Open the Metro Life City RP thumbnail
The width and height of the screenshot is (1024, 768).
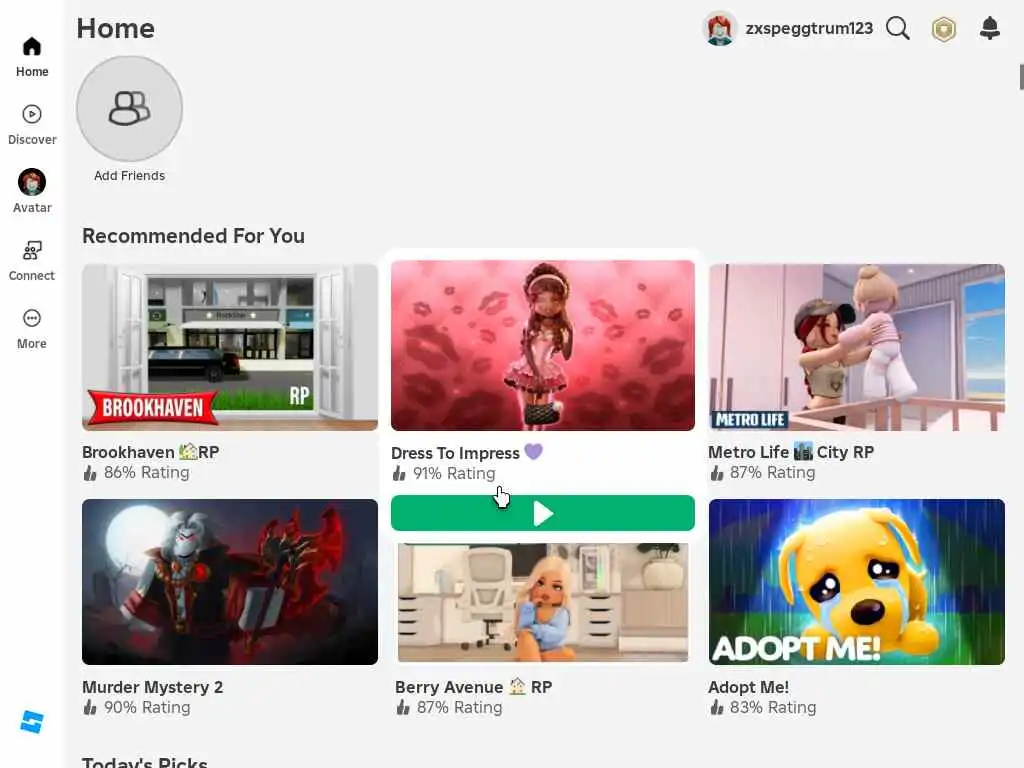point(856,347)
